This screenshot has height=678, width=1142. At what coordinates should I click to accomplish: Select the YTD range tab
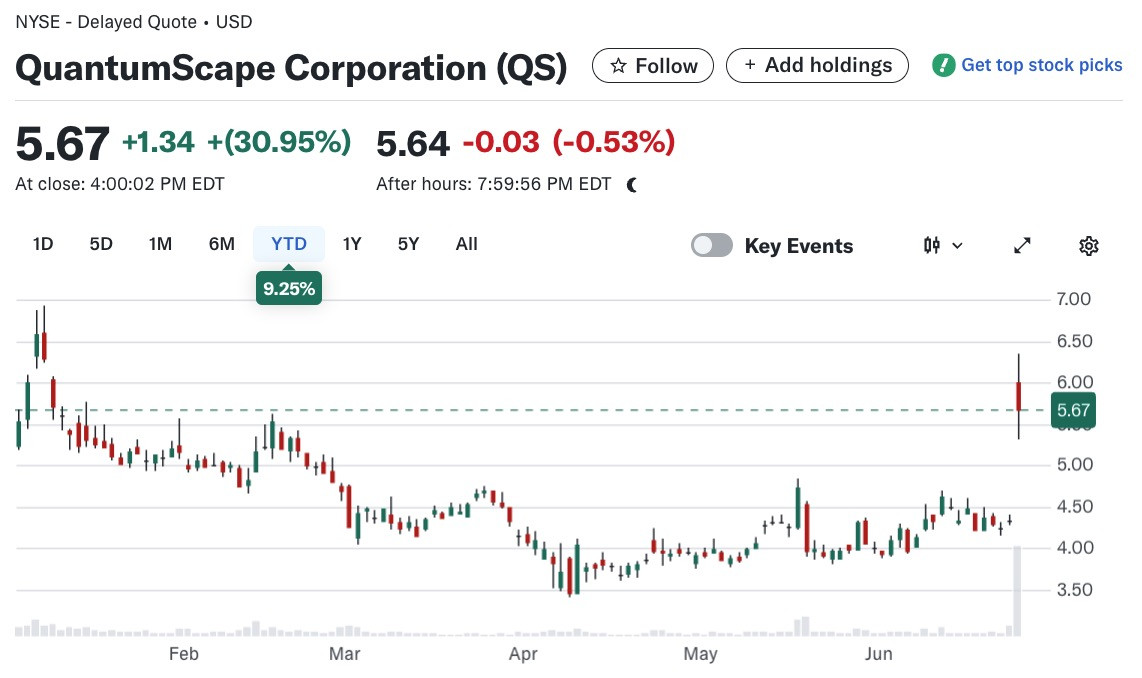coord(289,244)
